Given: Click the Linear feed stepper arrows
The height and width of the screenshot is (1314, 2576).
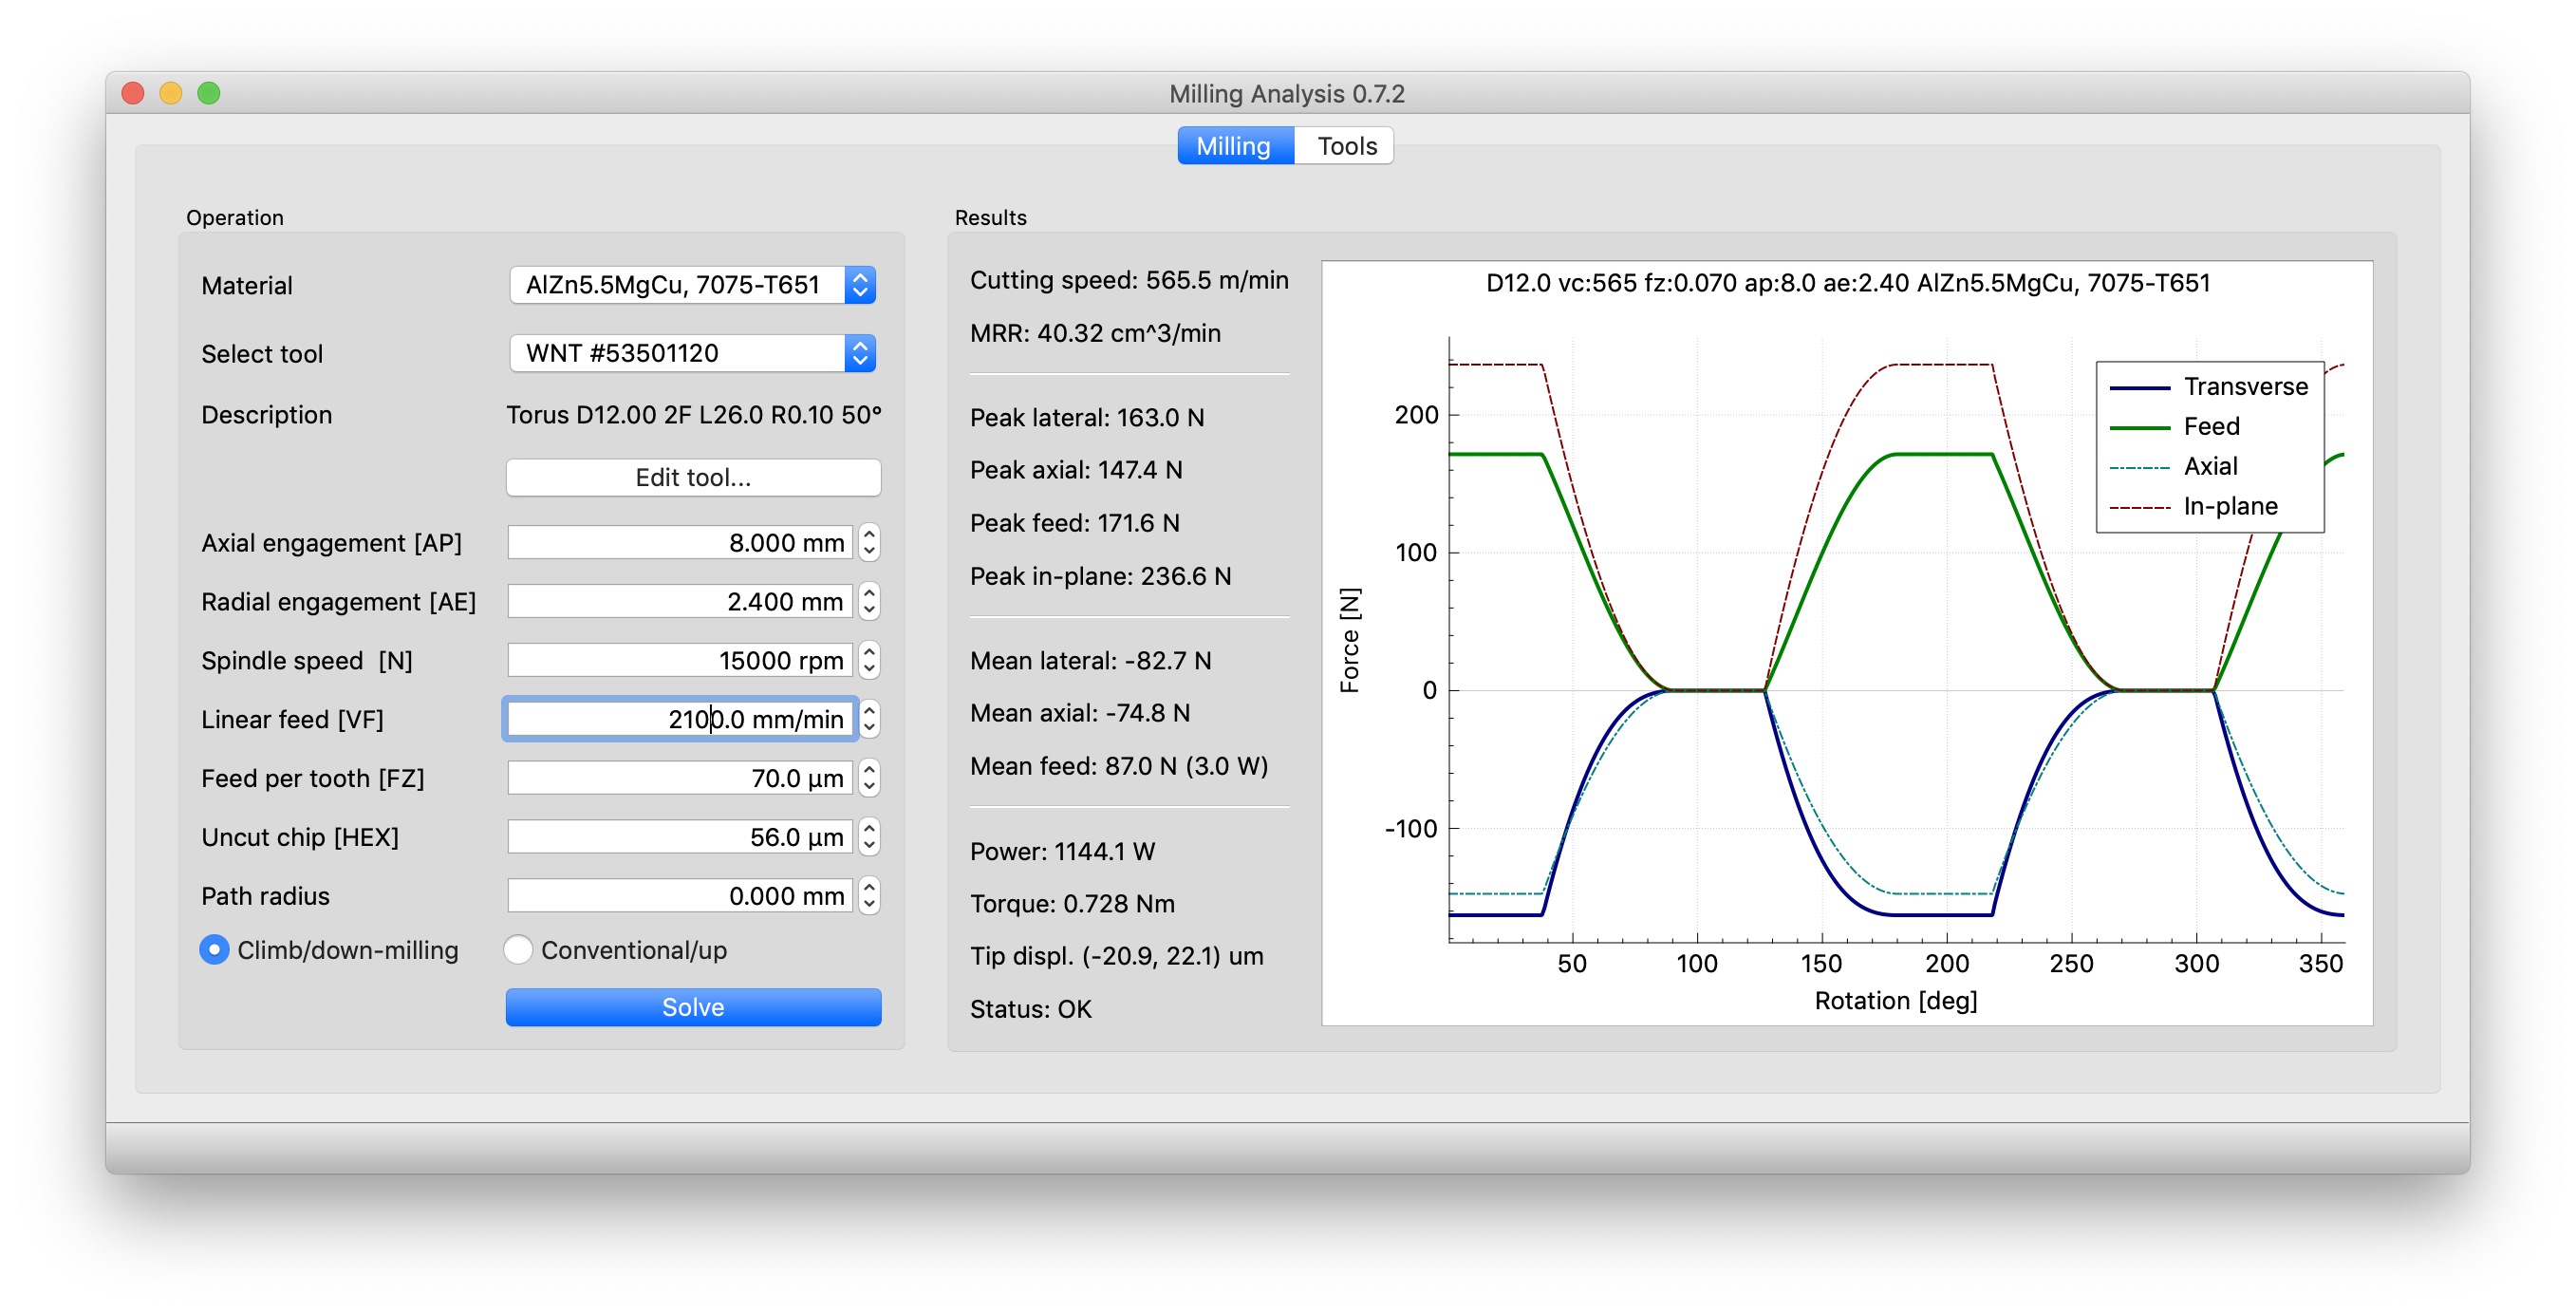Looking at the screenshot, I should (869, 719).
